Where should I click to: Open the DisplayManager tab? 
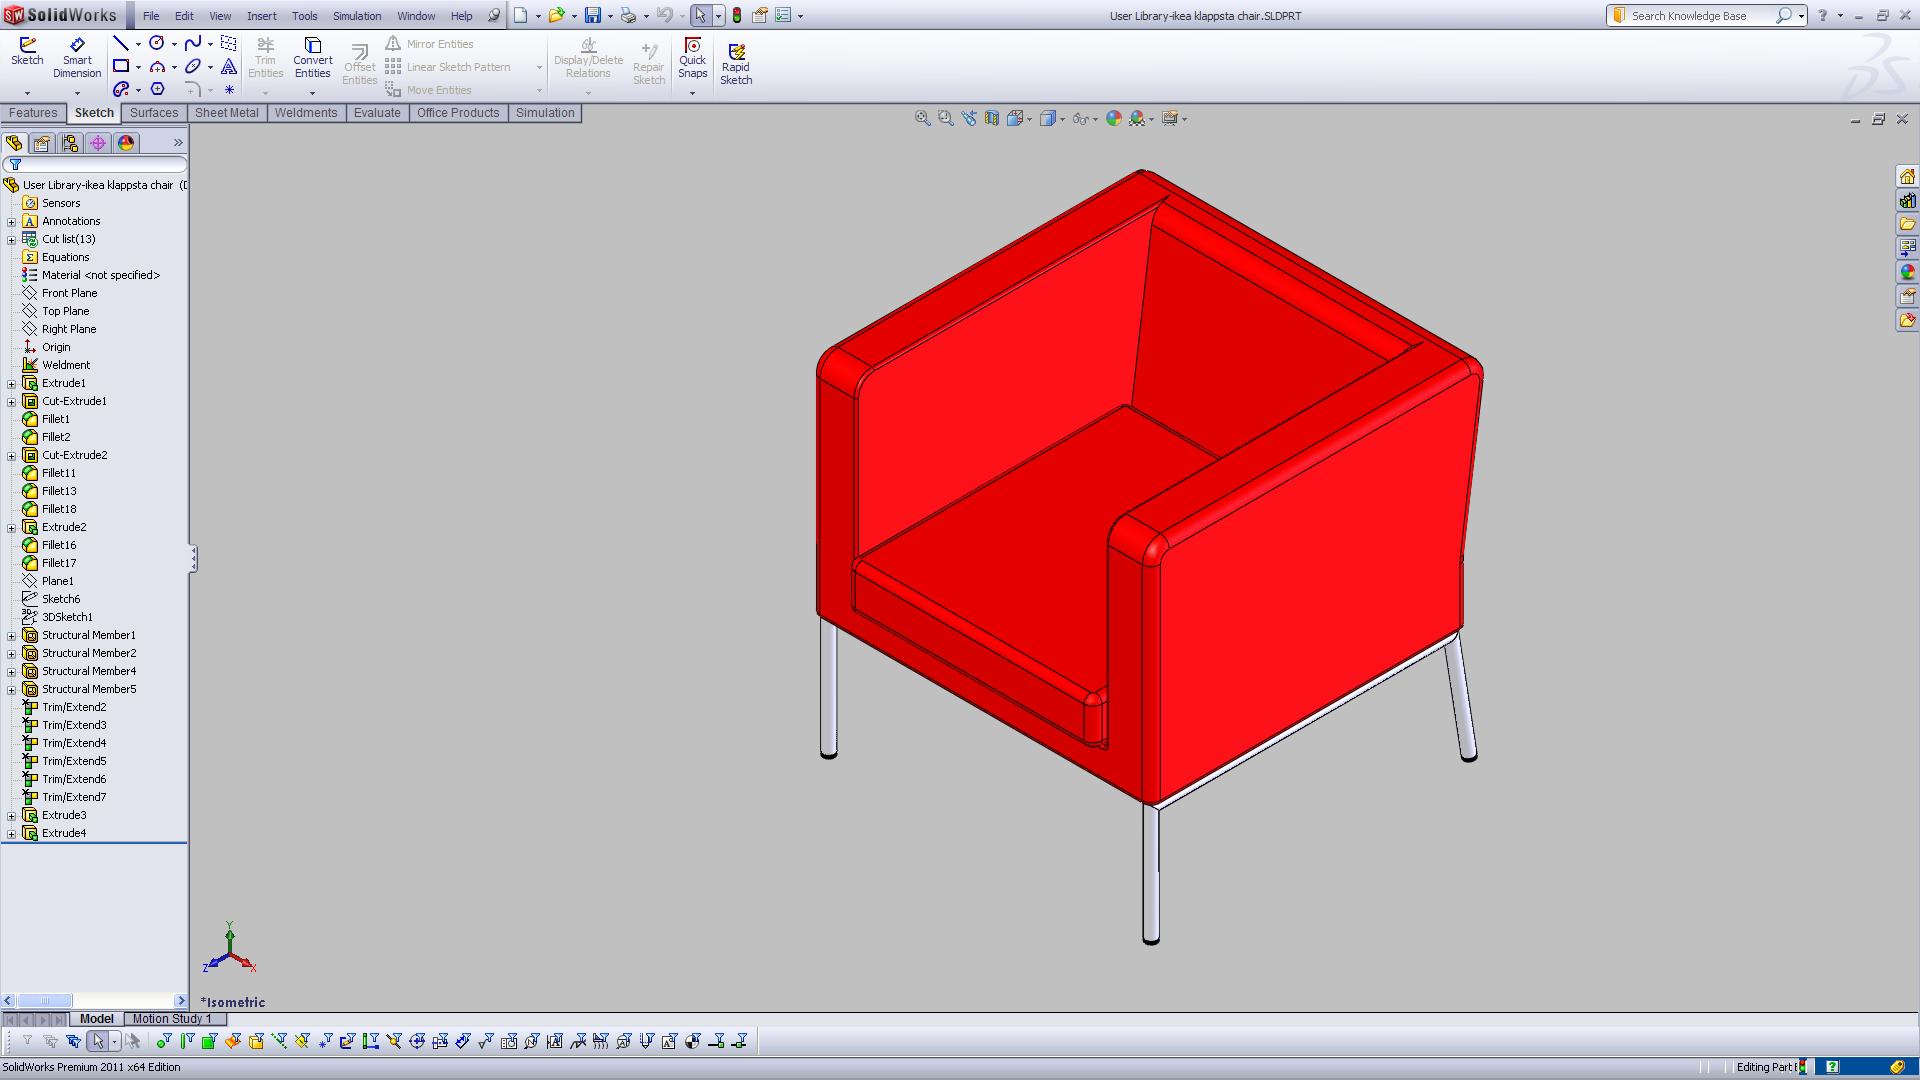pyautogui.click(x=126, y=143)
